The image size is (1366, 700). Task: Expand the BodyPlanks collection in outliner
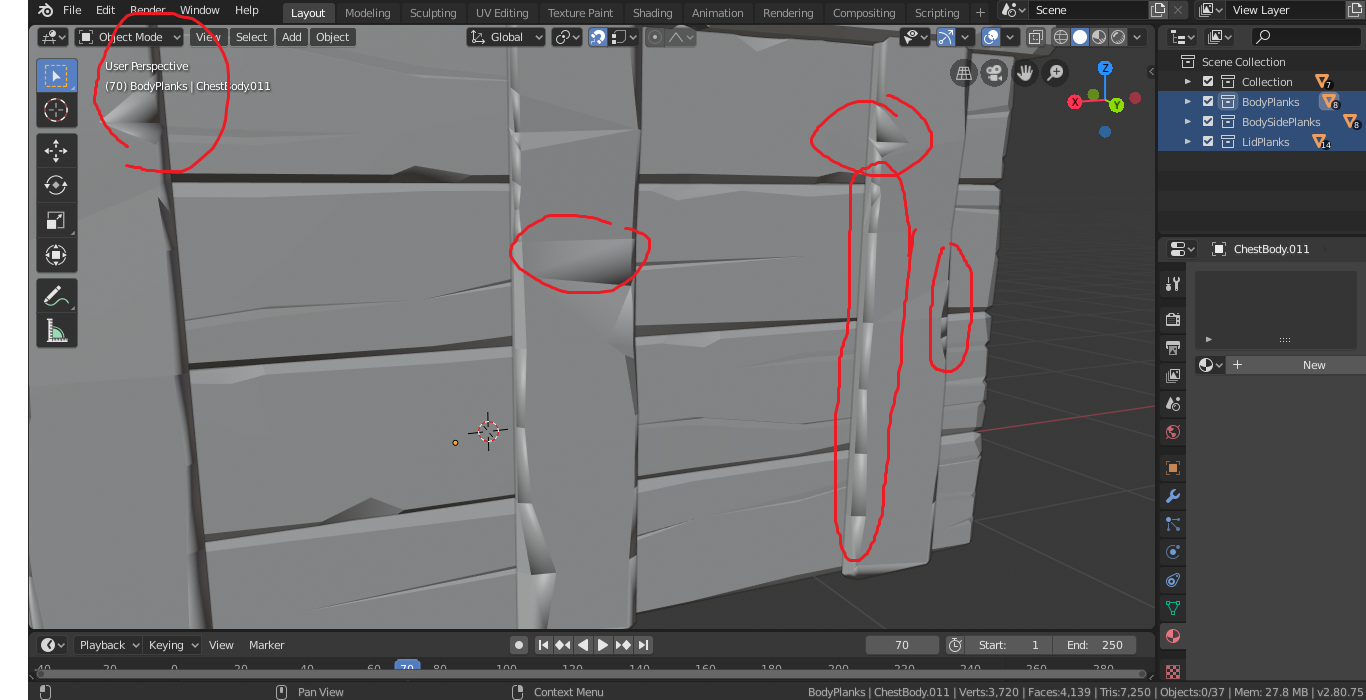pos(1188,102)
